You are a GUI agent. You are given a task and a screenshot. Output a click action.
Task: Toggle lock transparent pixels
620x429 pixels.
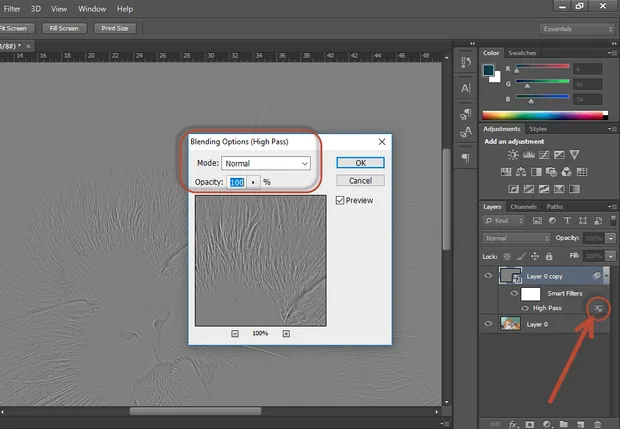point(507,257)
